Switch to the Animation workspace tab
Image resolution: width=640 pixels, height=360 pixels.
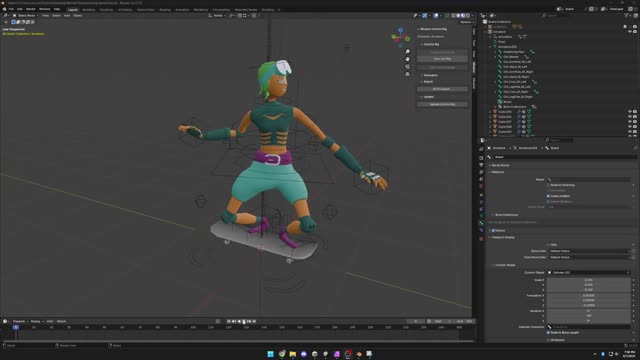(x=182, y=9)
